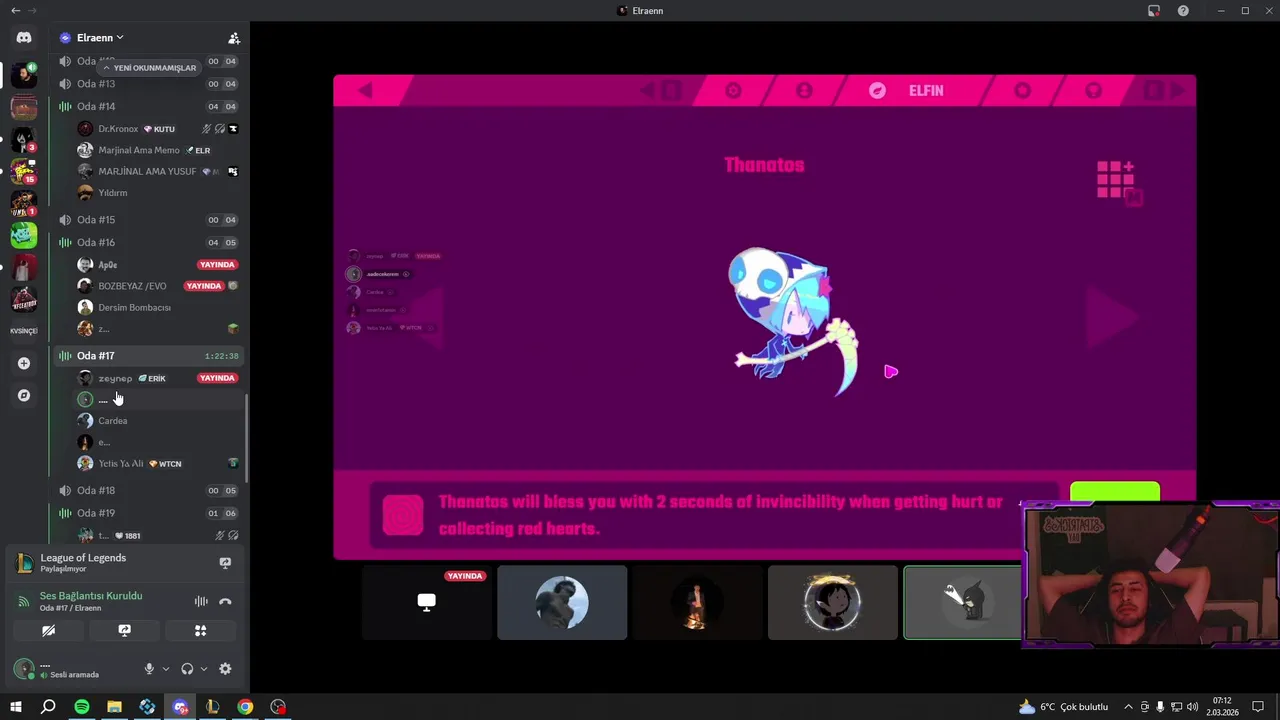Join voice channel Oda #14

pyautogui.click(x=148, y=106)
